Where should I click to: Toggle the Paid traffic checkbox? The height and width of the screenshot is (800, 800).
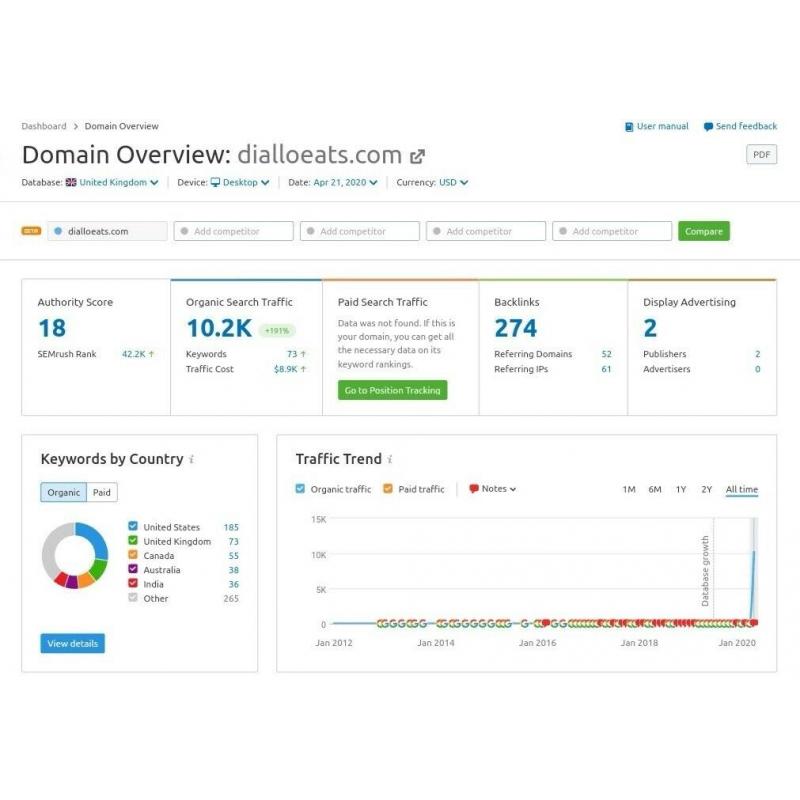[388, 488]
